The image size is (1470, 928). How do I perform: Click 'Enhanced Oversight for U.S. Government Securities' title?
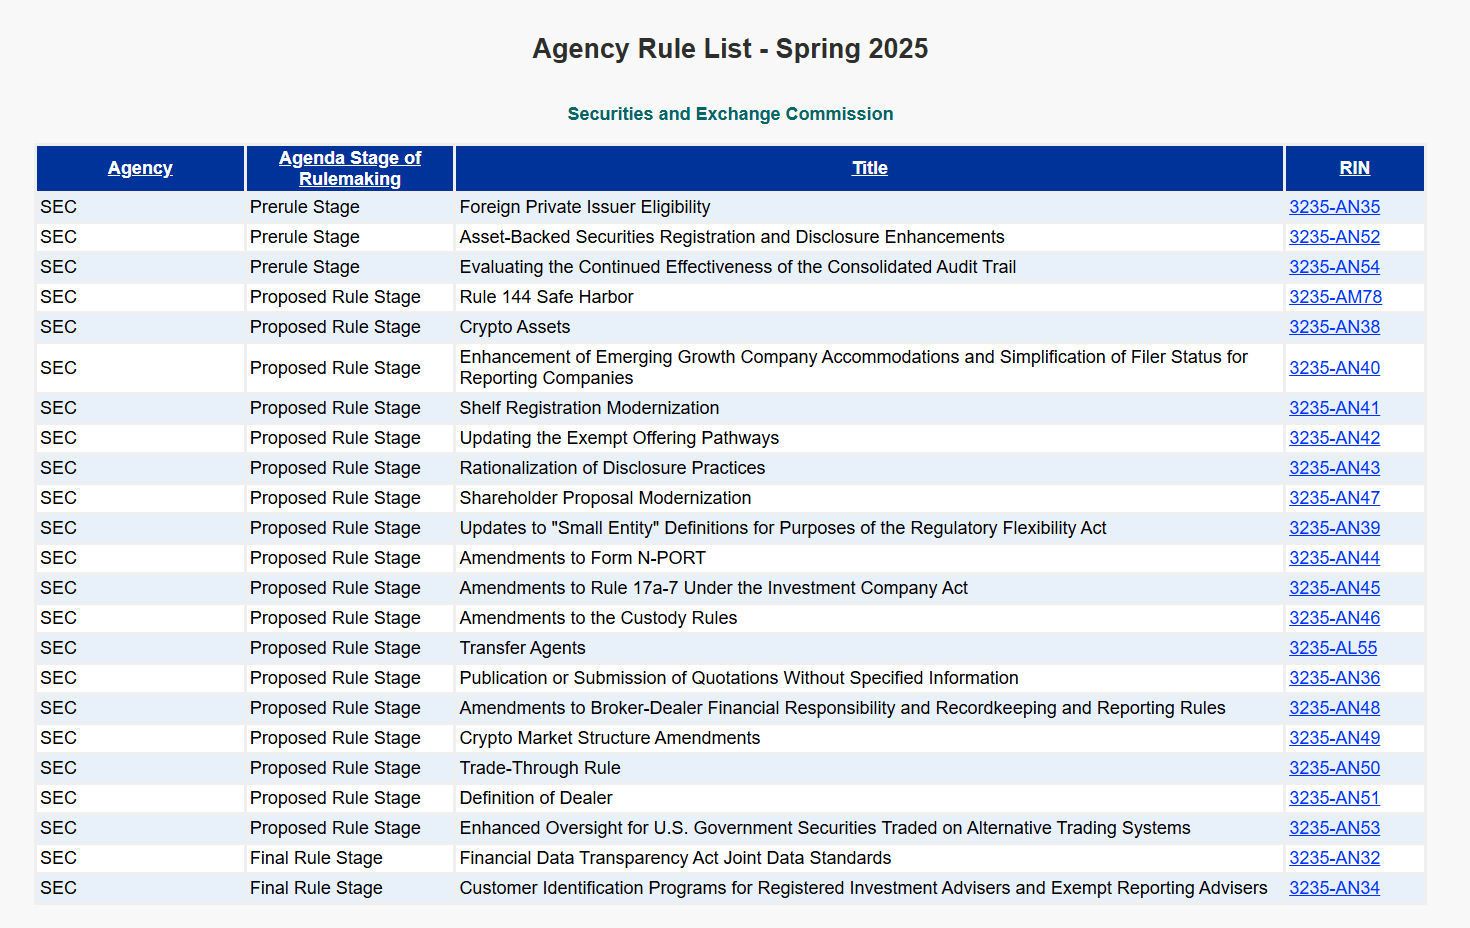825,828
